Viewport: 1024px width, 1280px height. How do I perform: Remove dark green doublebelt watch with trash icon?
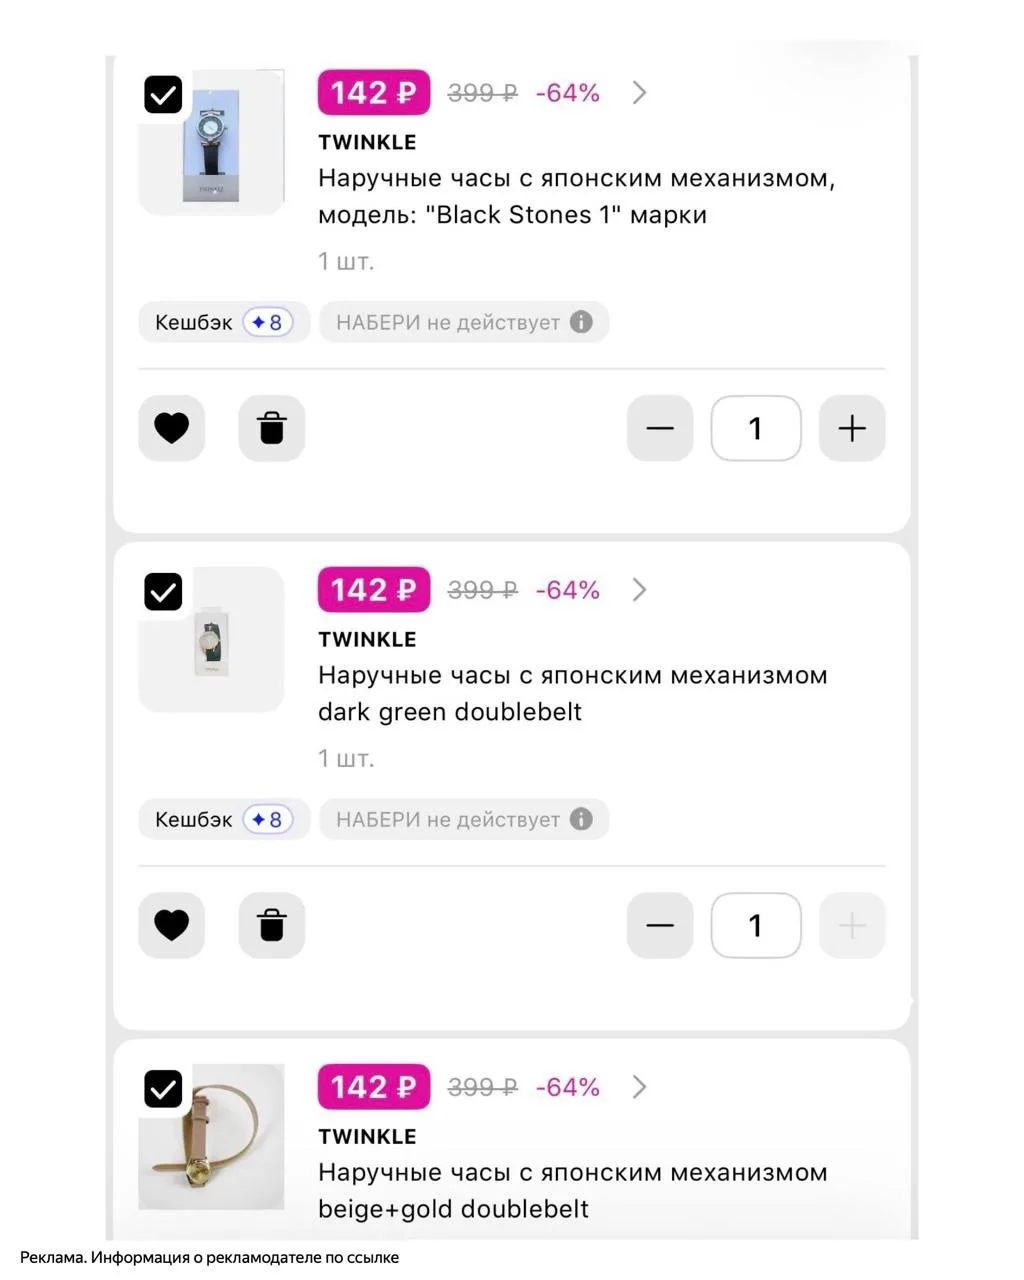click(x=271, y=925)
